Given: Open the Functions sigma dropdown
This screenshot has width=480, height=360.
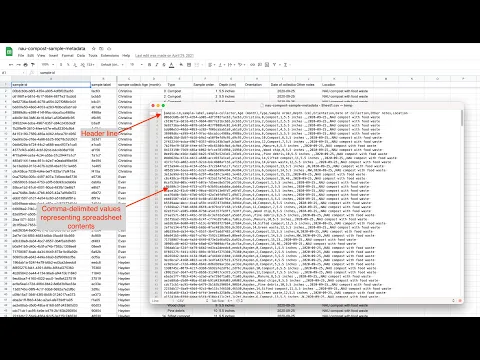Looking at the screenshot, I should 286,65.
